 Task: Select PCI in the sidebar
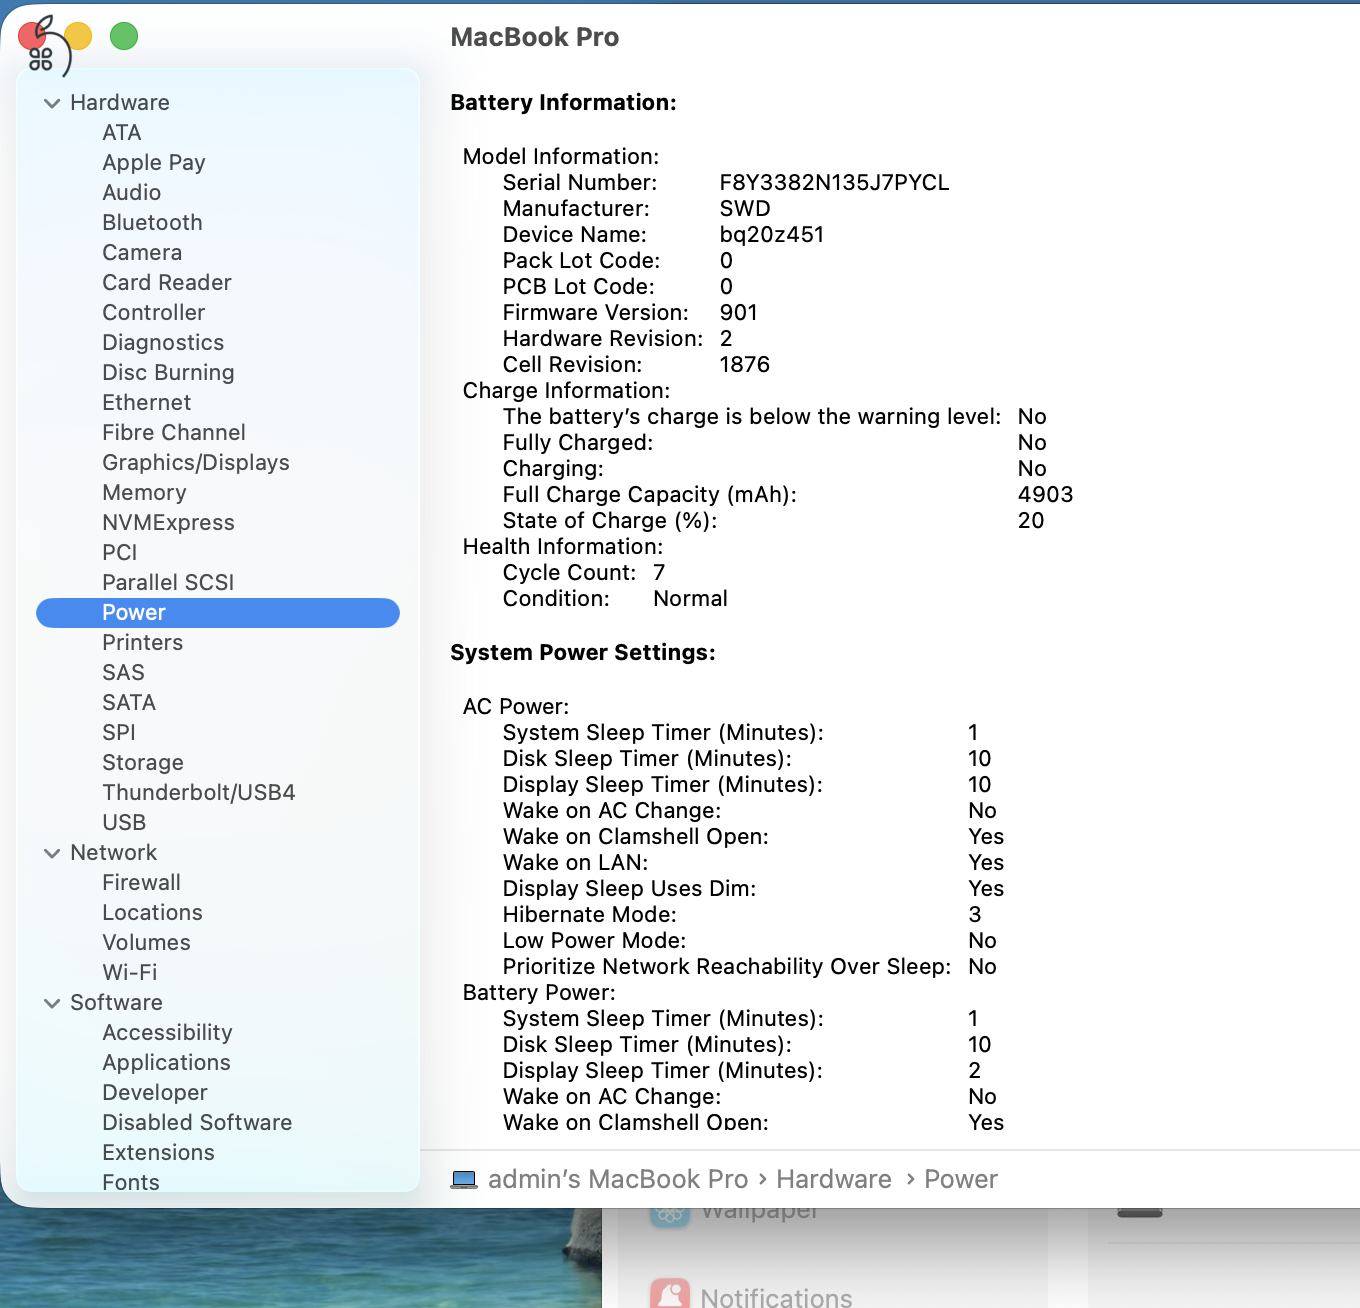click(120, 553)
